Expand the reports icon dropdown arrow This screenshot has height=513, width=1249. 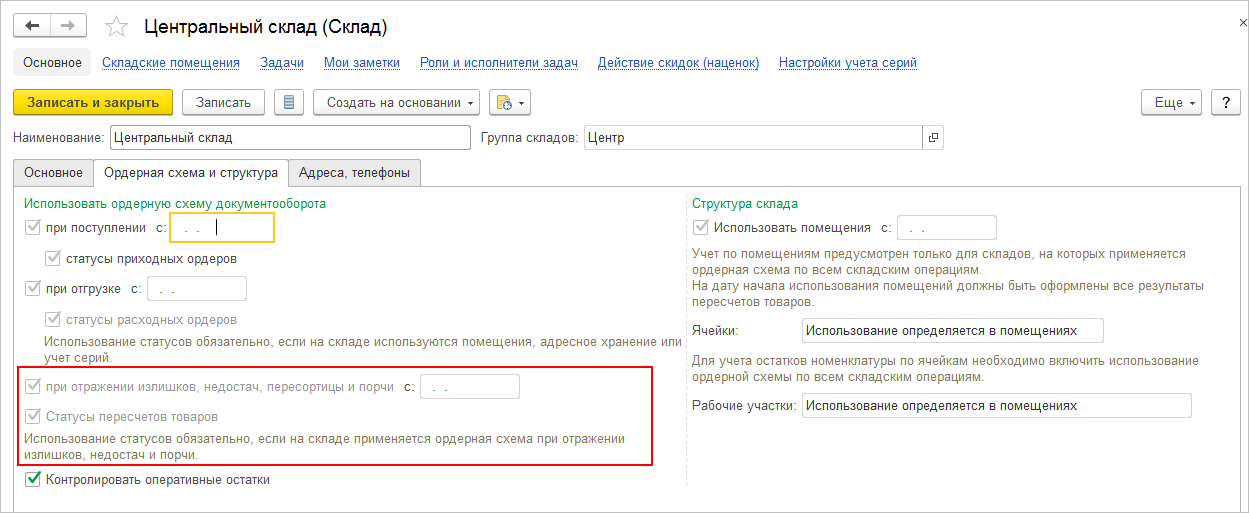pos(522,102)
